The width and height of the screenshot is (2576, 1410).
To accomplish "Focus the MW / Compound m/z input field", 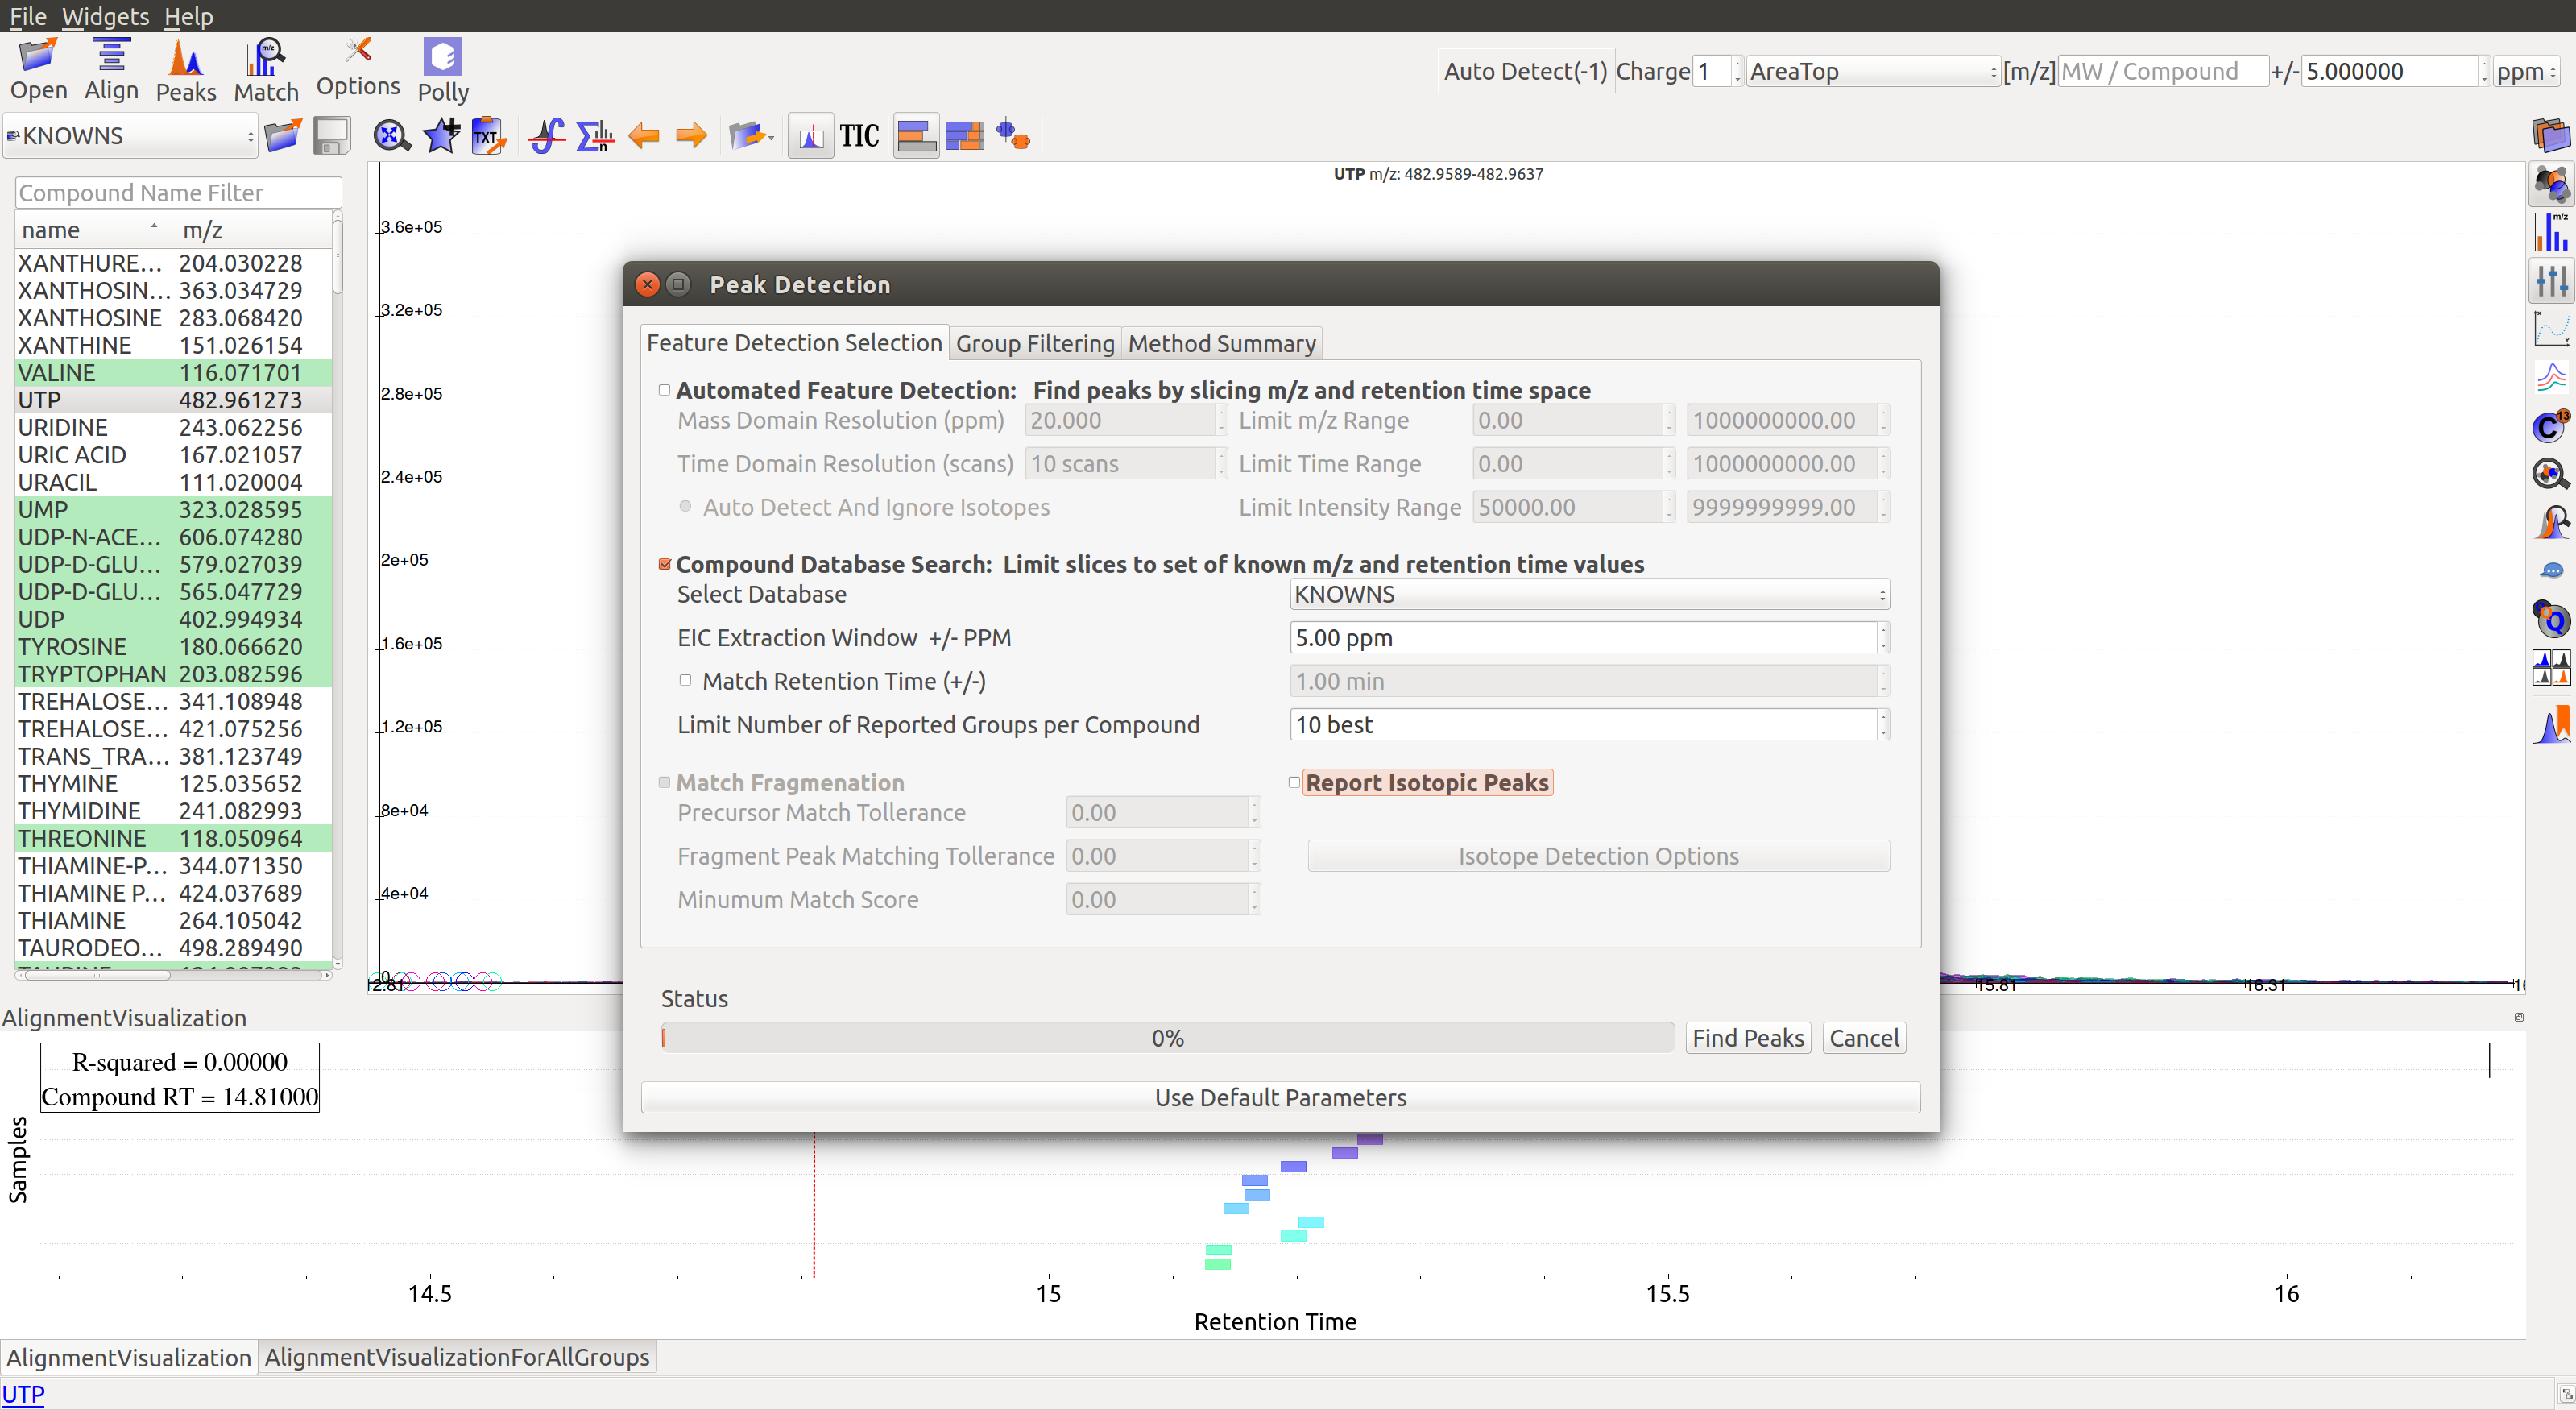I will [x=2161, y=71].
